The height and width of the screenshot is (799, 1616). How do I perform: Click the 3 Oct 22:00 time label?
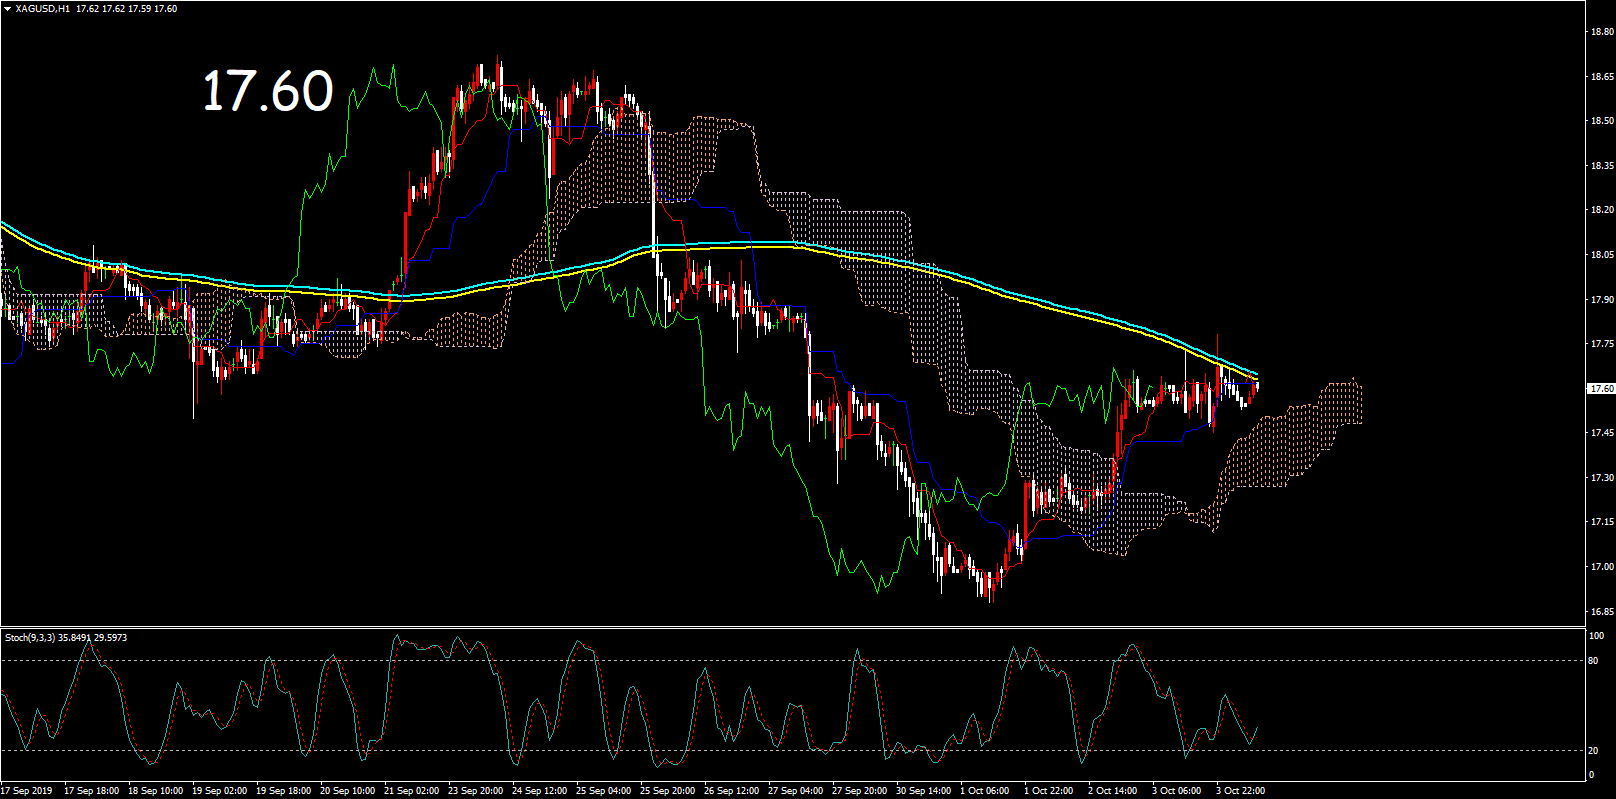1241,791
